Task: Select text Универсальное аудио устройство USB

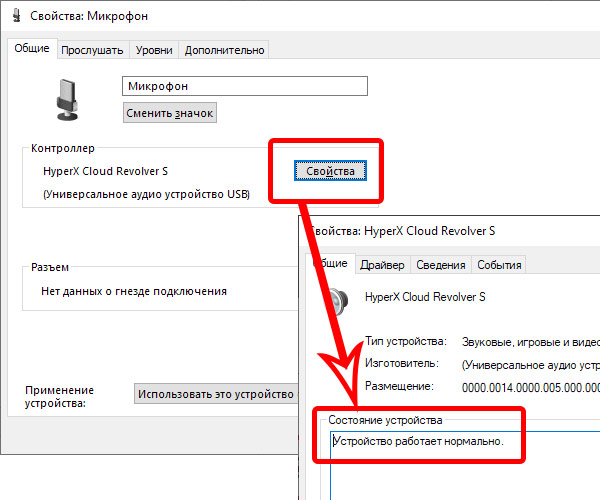Action: pyautogui.click(x=146, y=194)
